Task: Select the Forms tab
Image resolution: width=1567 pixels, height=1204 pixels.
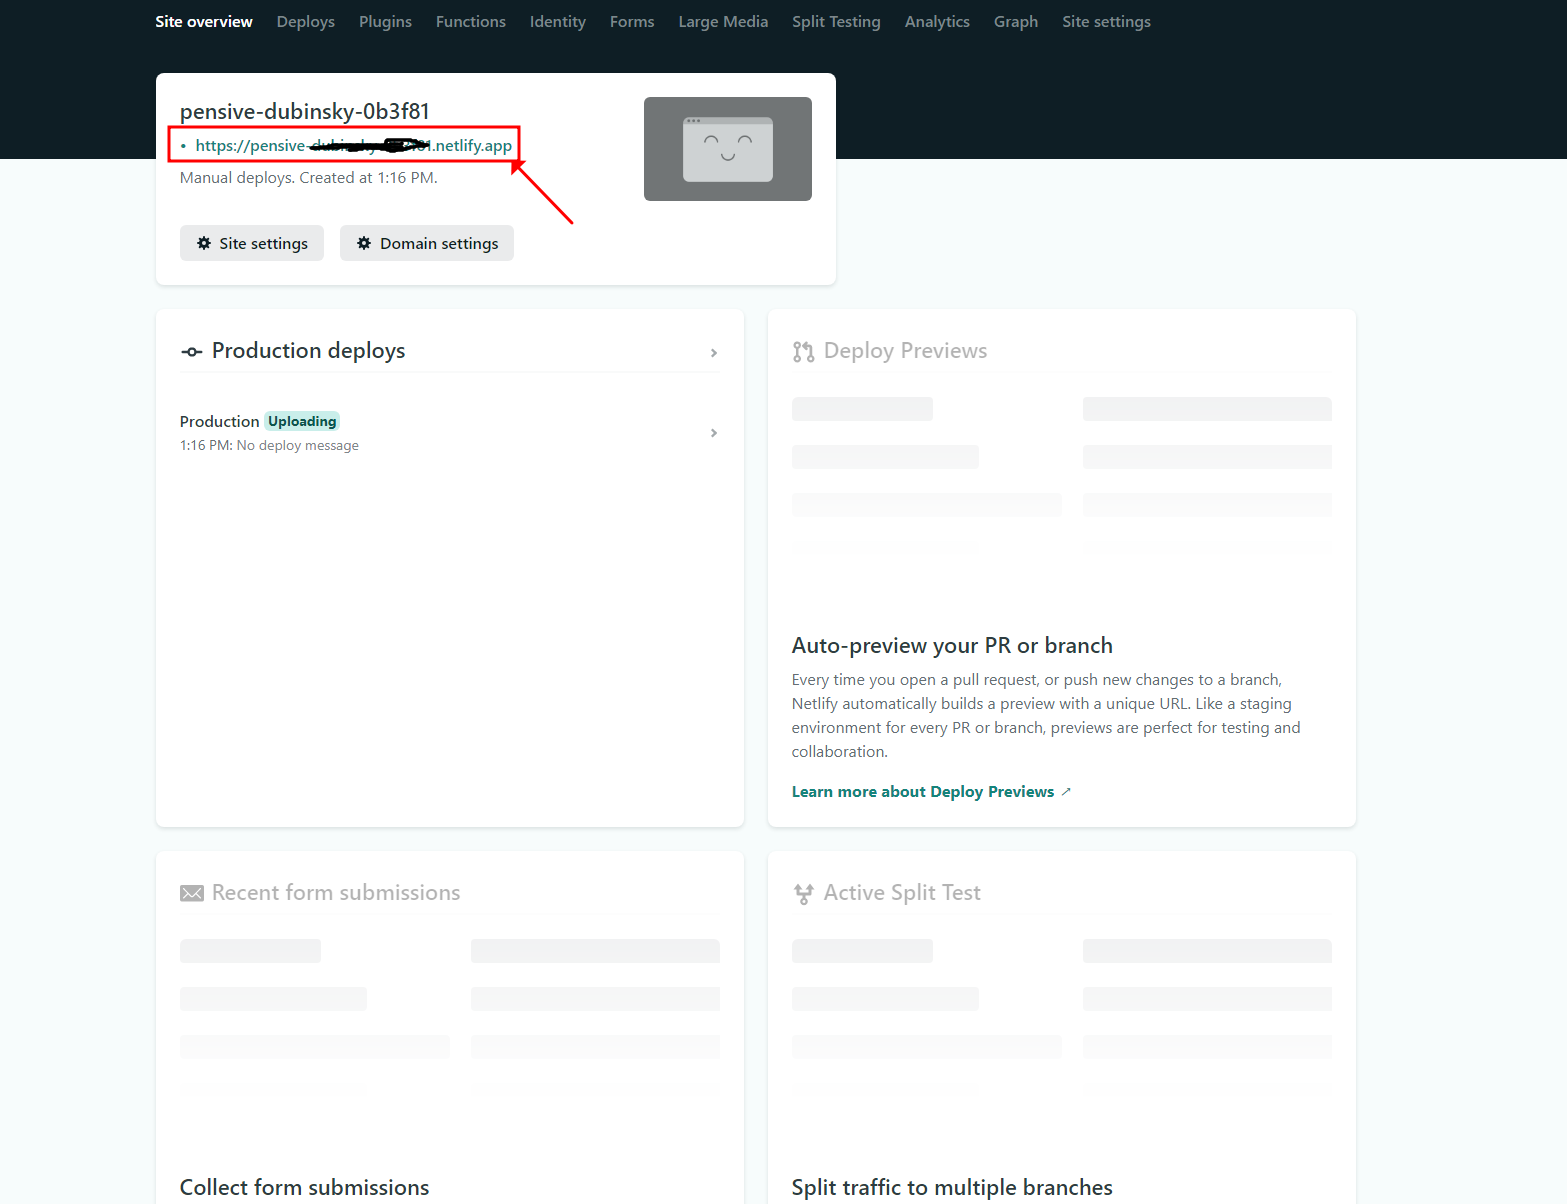Action: (x=632, y=22)
